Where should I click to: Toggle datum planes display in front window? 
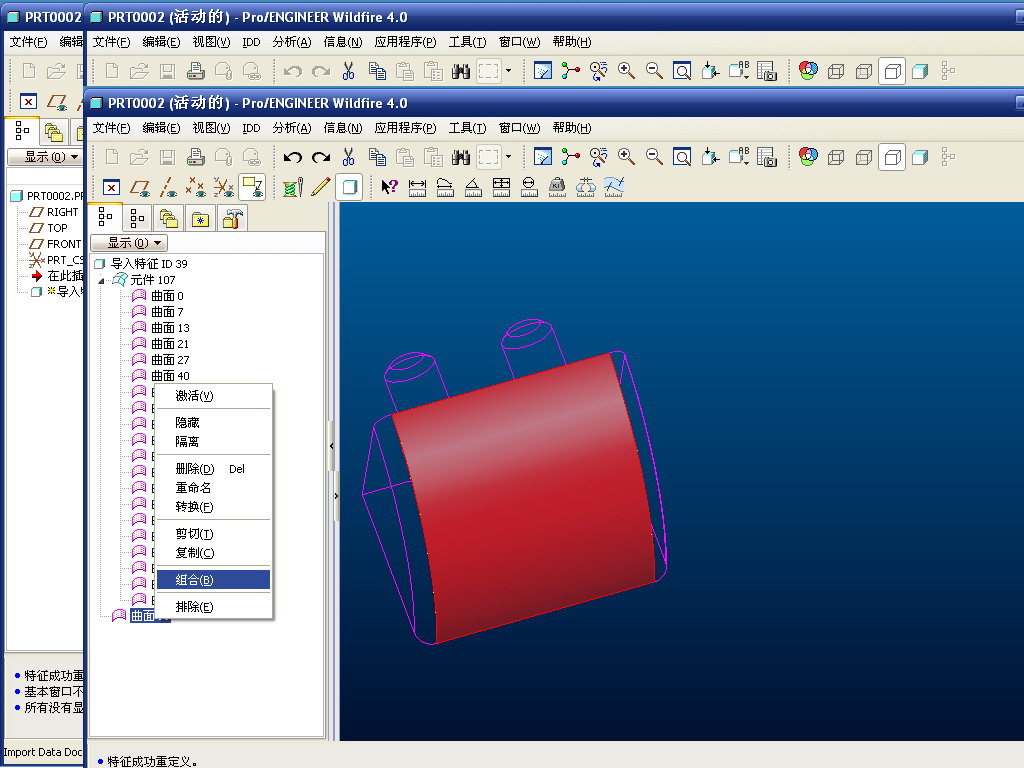(x=140, y=188)
